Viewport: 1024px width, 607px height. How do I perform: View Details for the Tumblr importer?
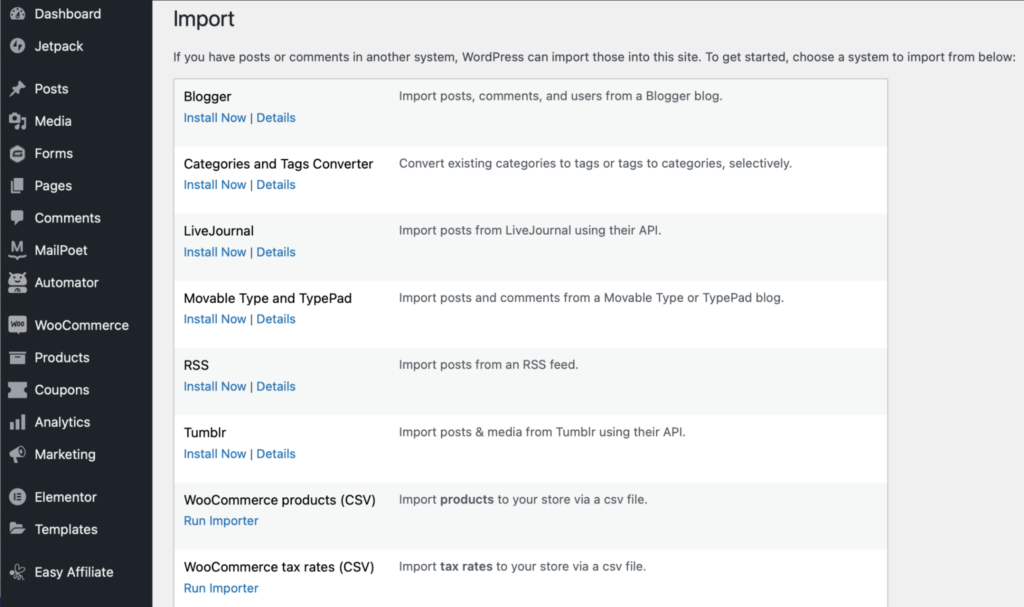pyautogui.click(x=276, y=453)
